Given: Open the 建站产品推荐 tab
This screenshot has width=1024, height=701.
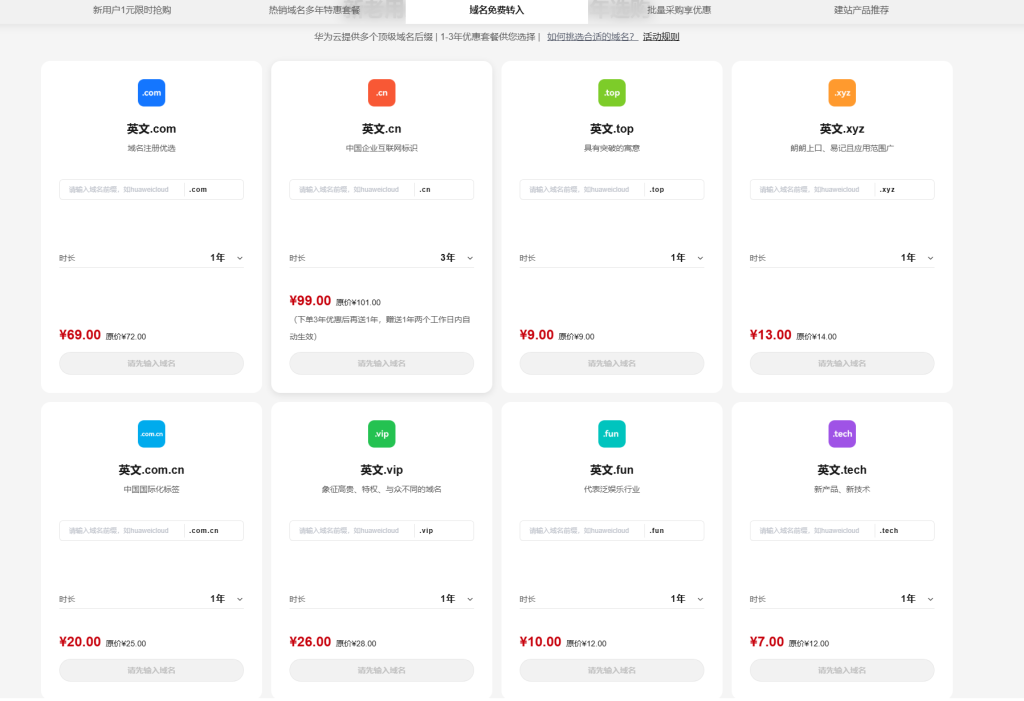Looking at the screenshot, I should 861,10.
